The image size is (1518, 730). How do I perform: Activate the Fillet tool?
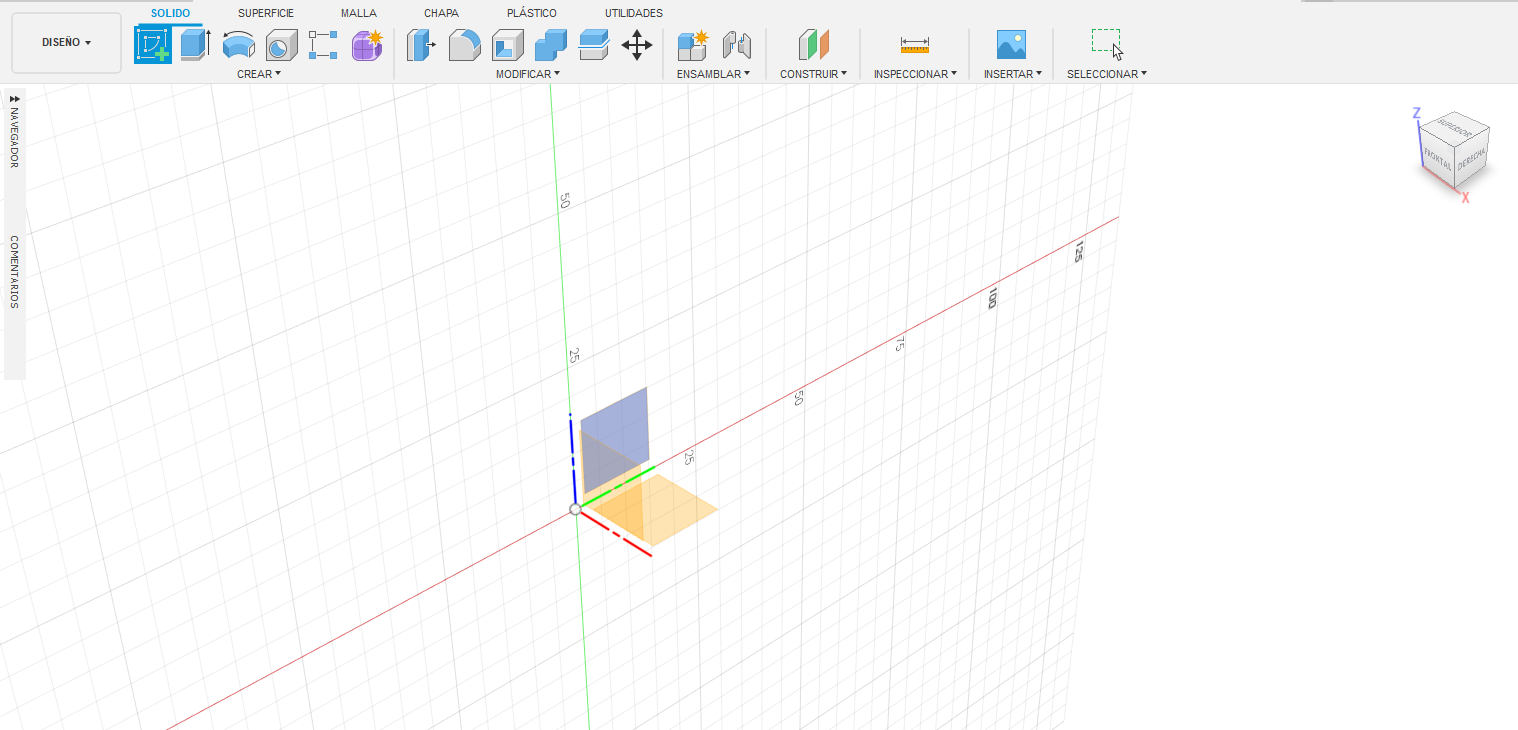464,45
